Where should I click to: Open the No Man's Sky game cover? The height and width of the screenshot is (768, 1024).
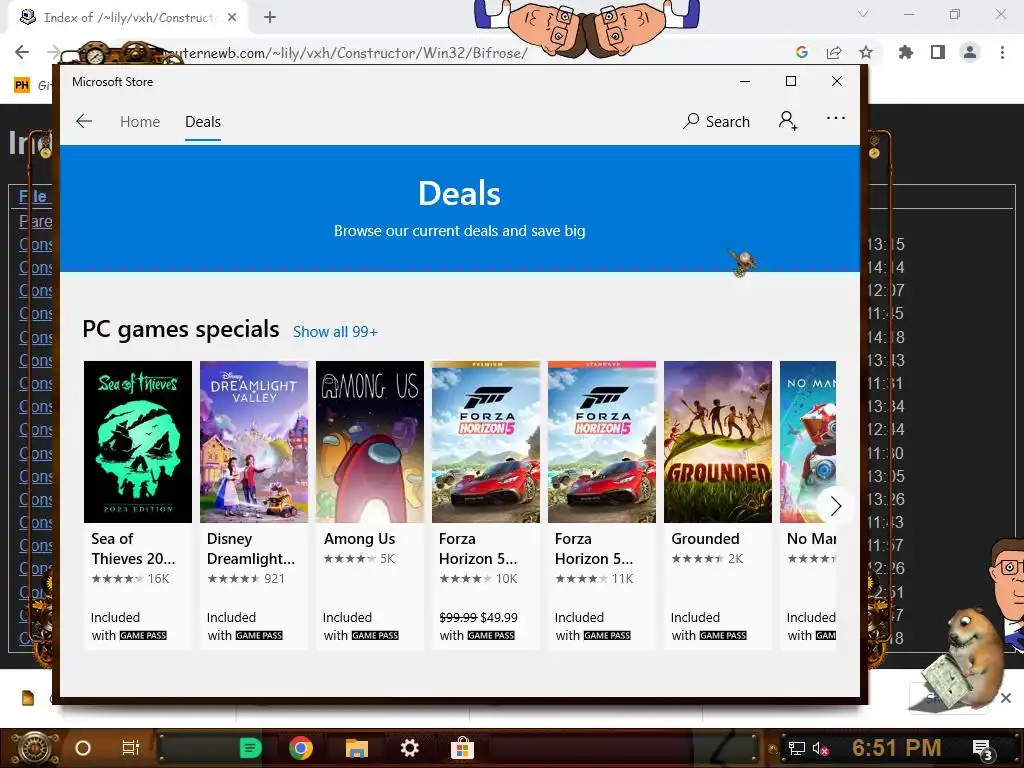click(x=808, y=441)
